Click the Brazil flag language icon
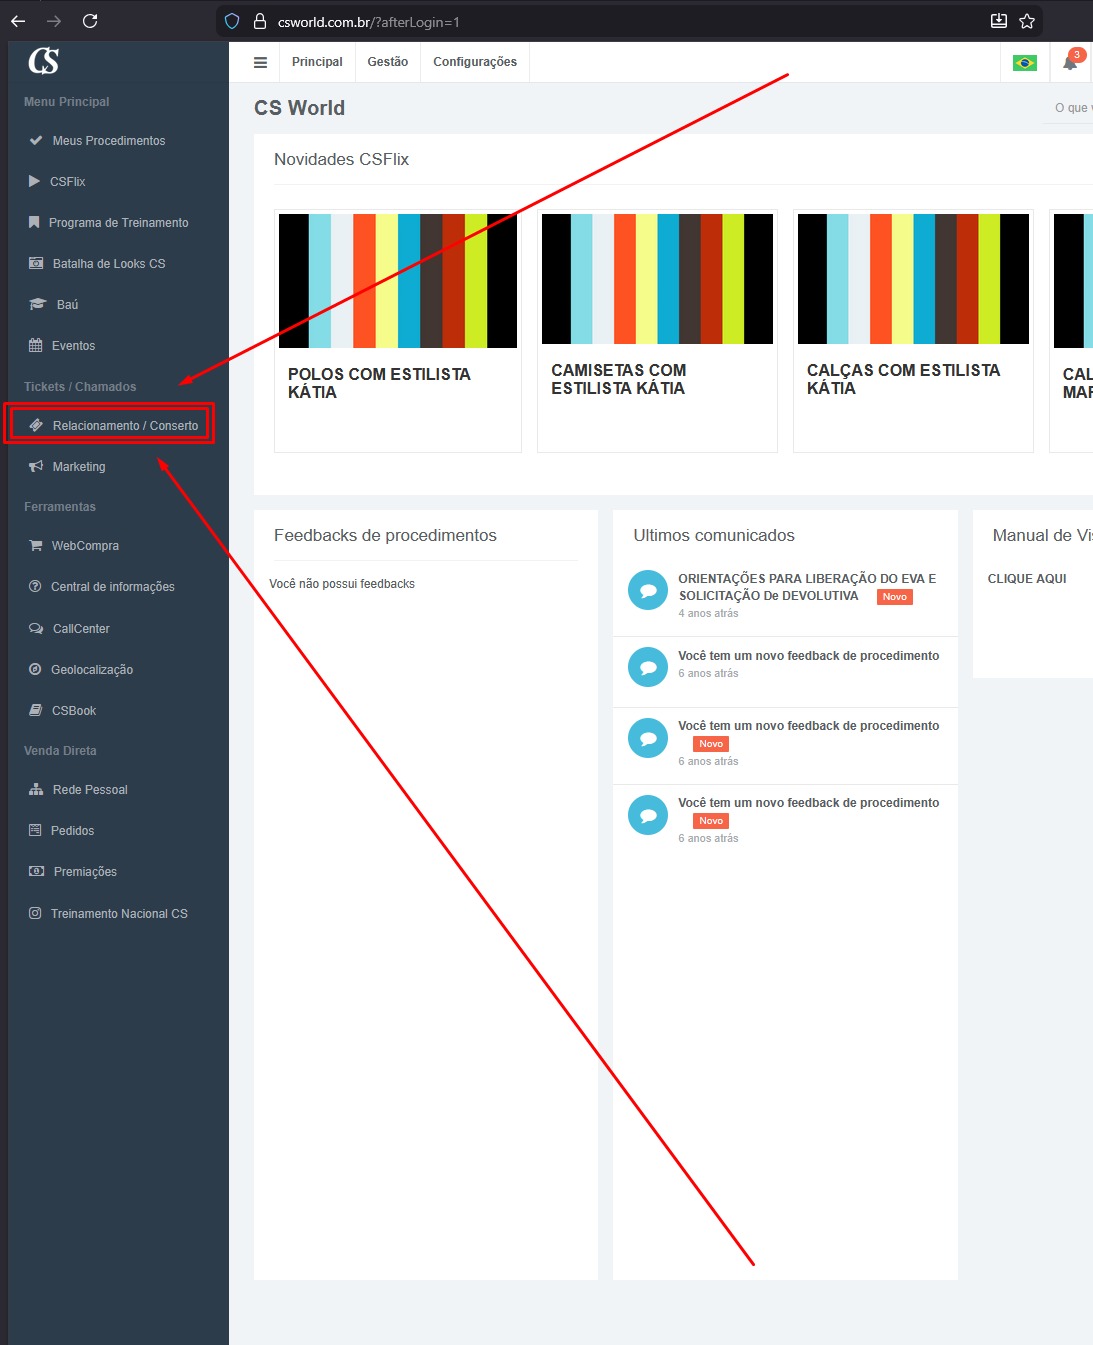Image resolution: width=1093 pixels, height=1345 pixels. pos(1025,62)
